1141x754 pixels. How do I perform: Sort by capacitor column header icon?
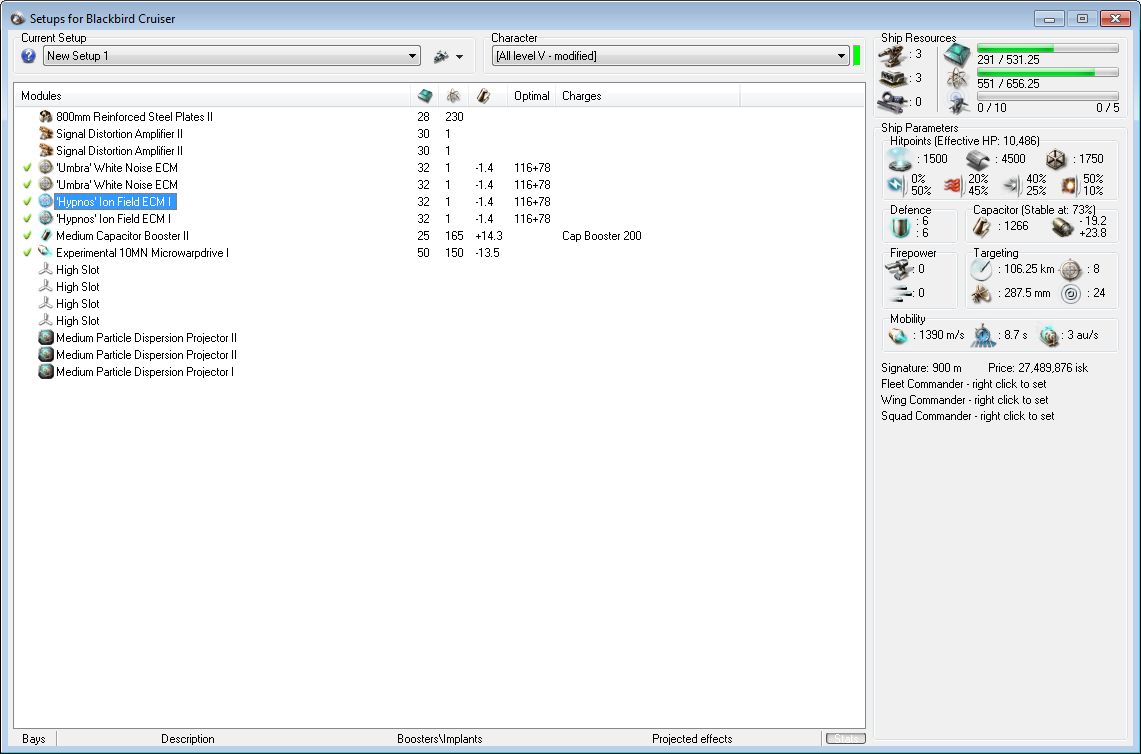point(483,96)
